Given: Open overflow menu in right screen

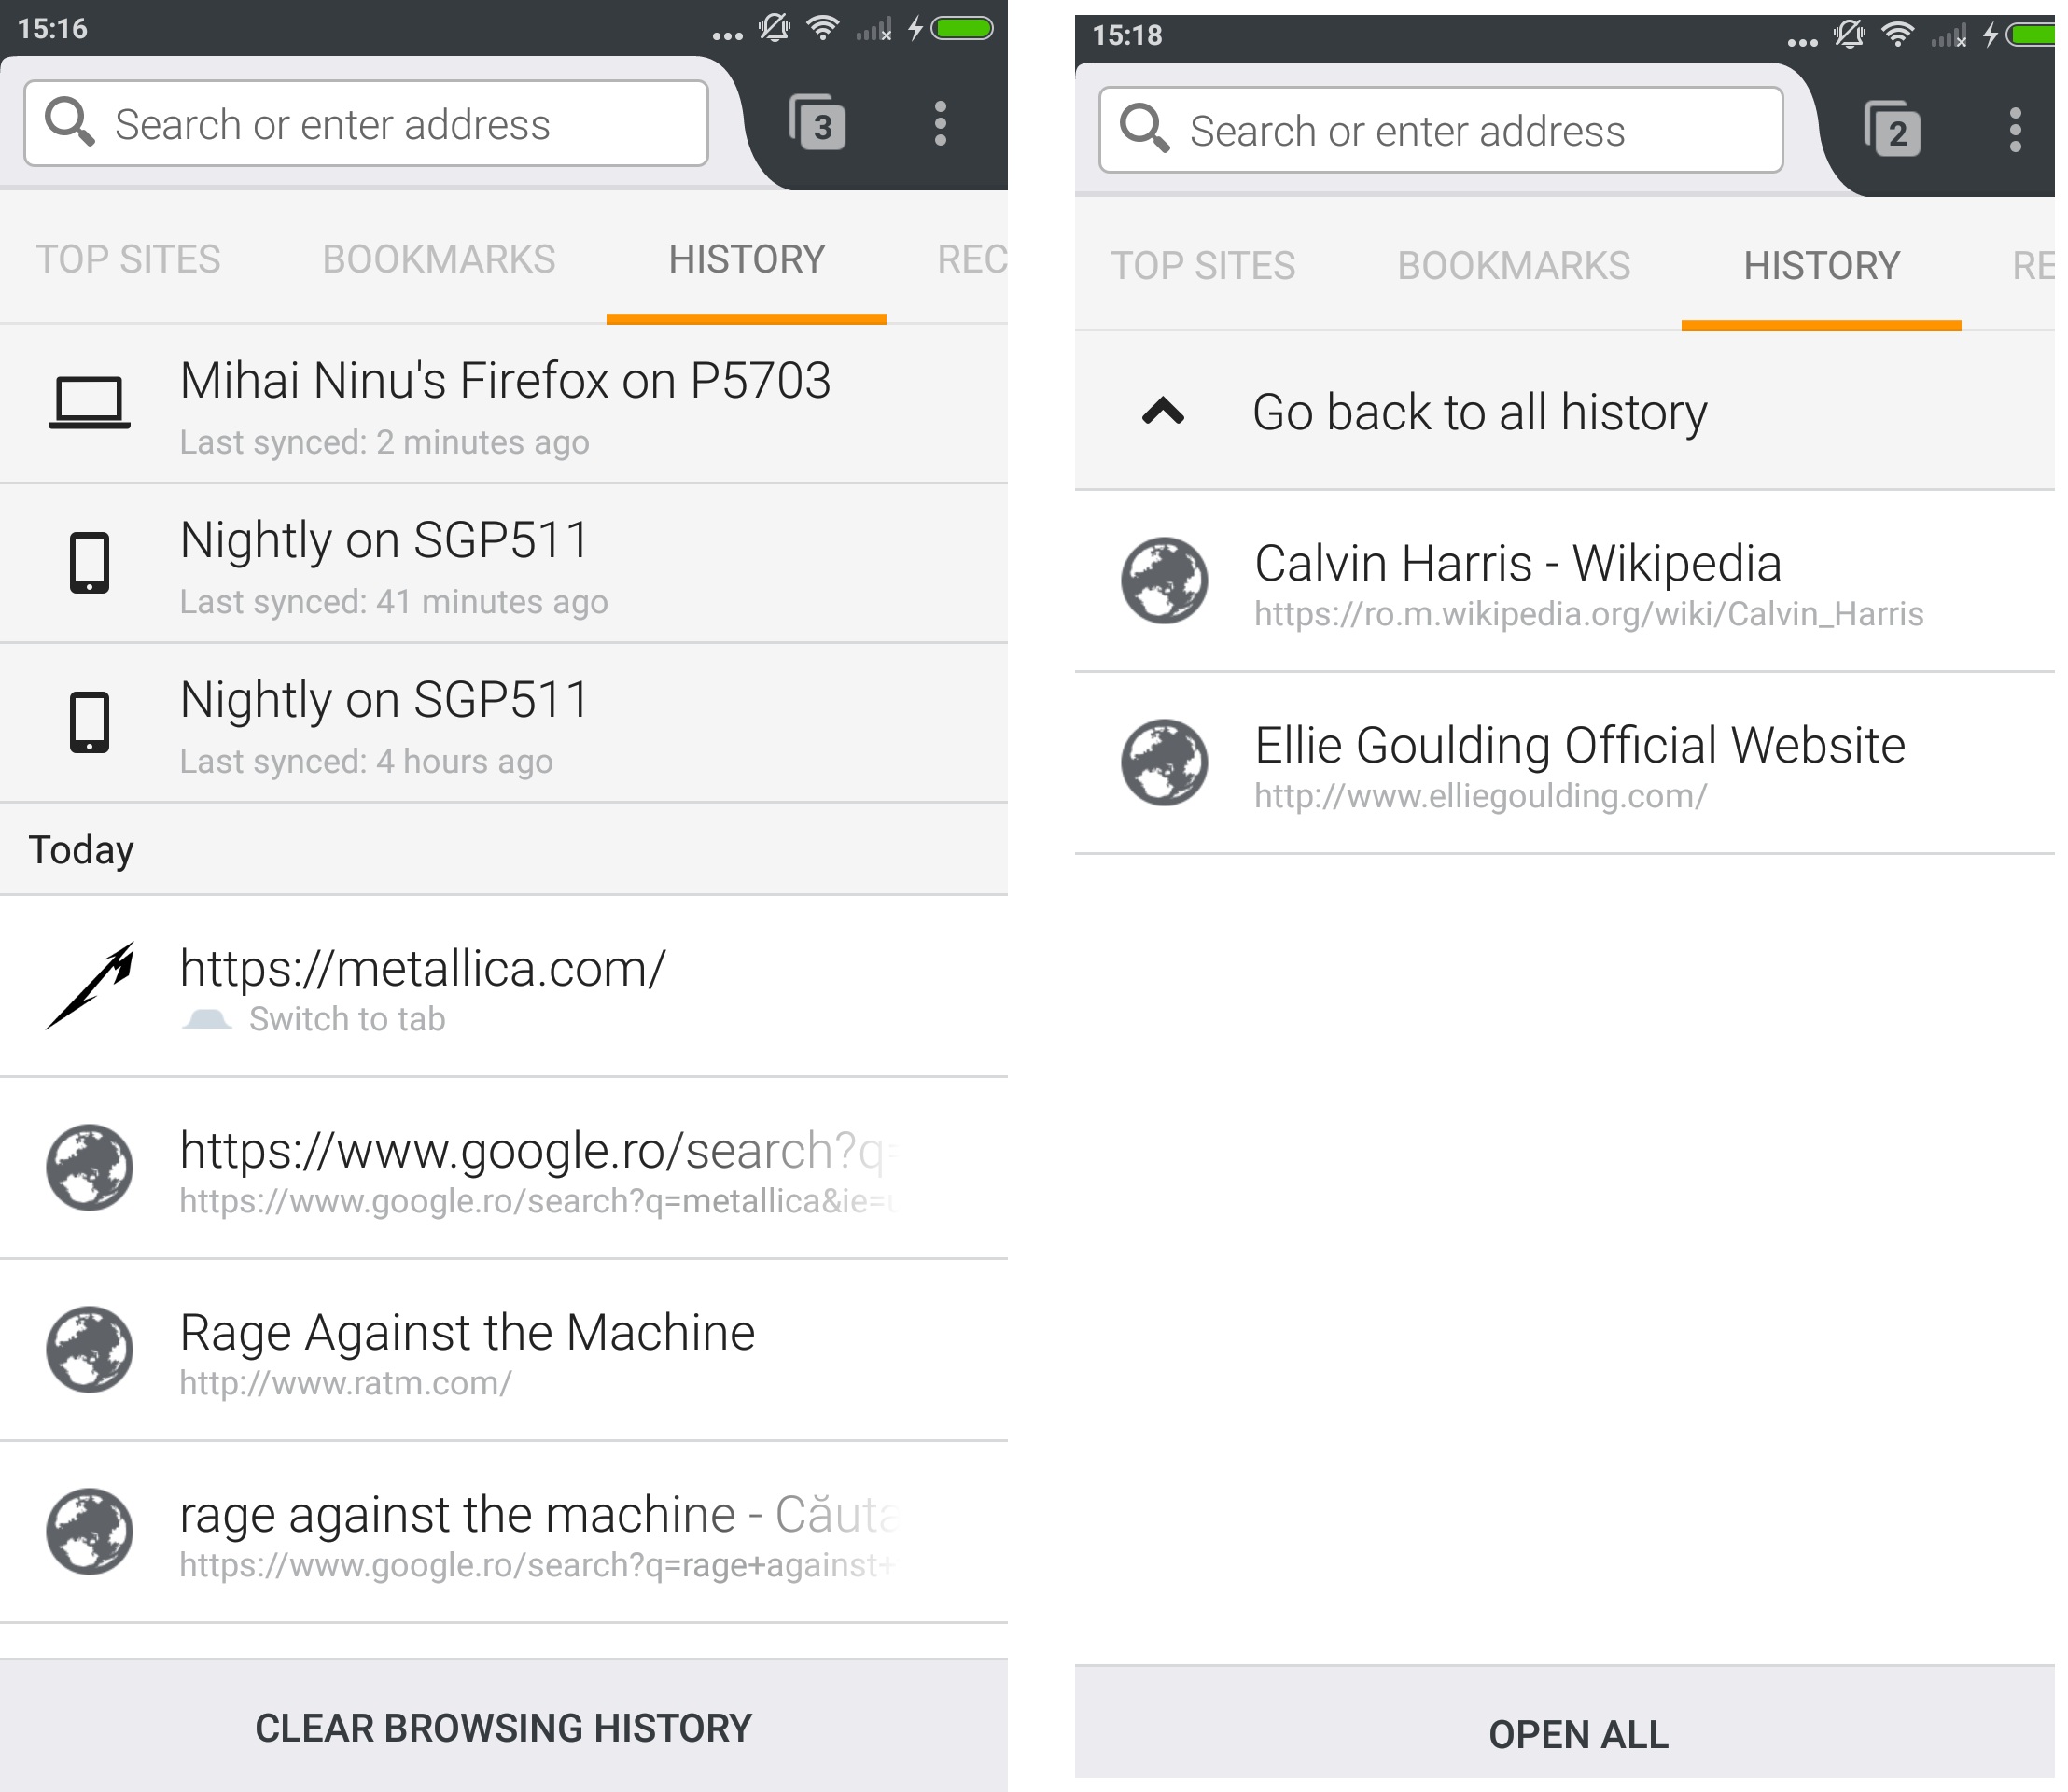Looking at the screenshot, I should 2015,130.
